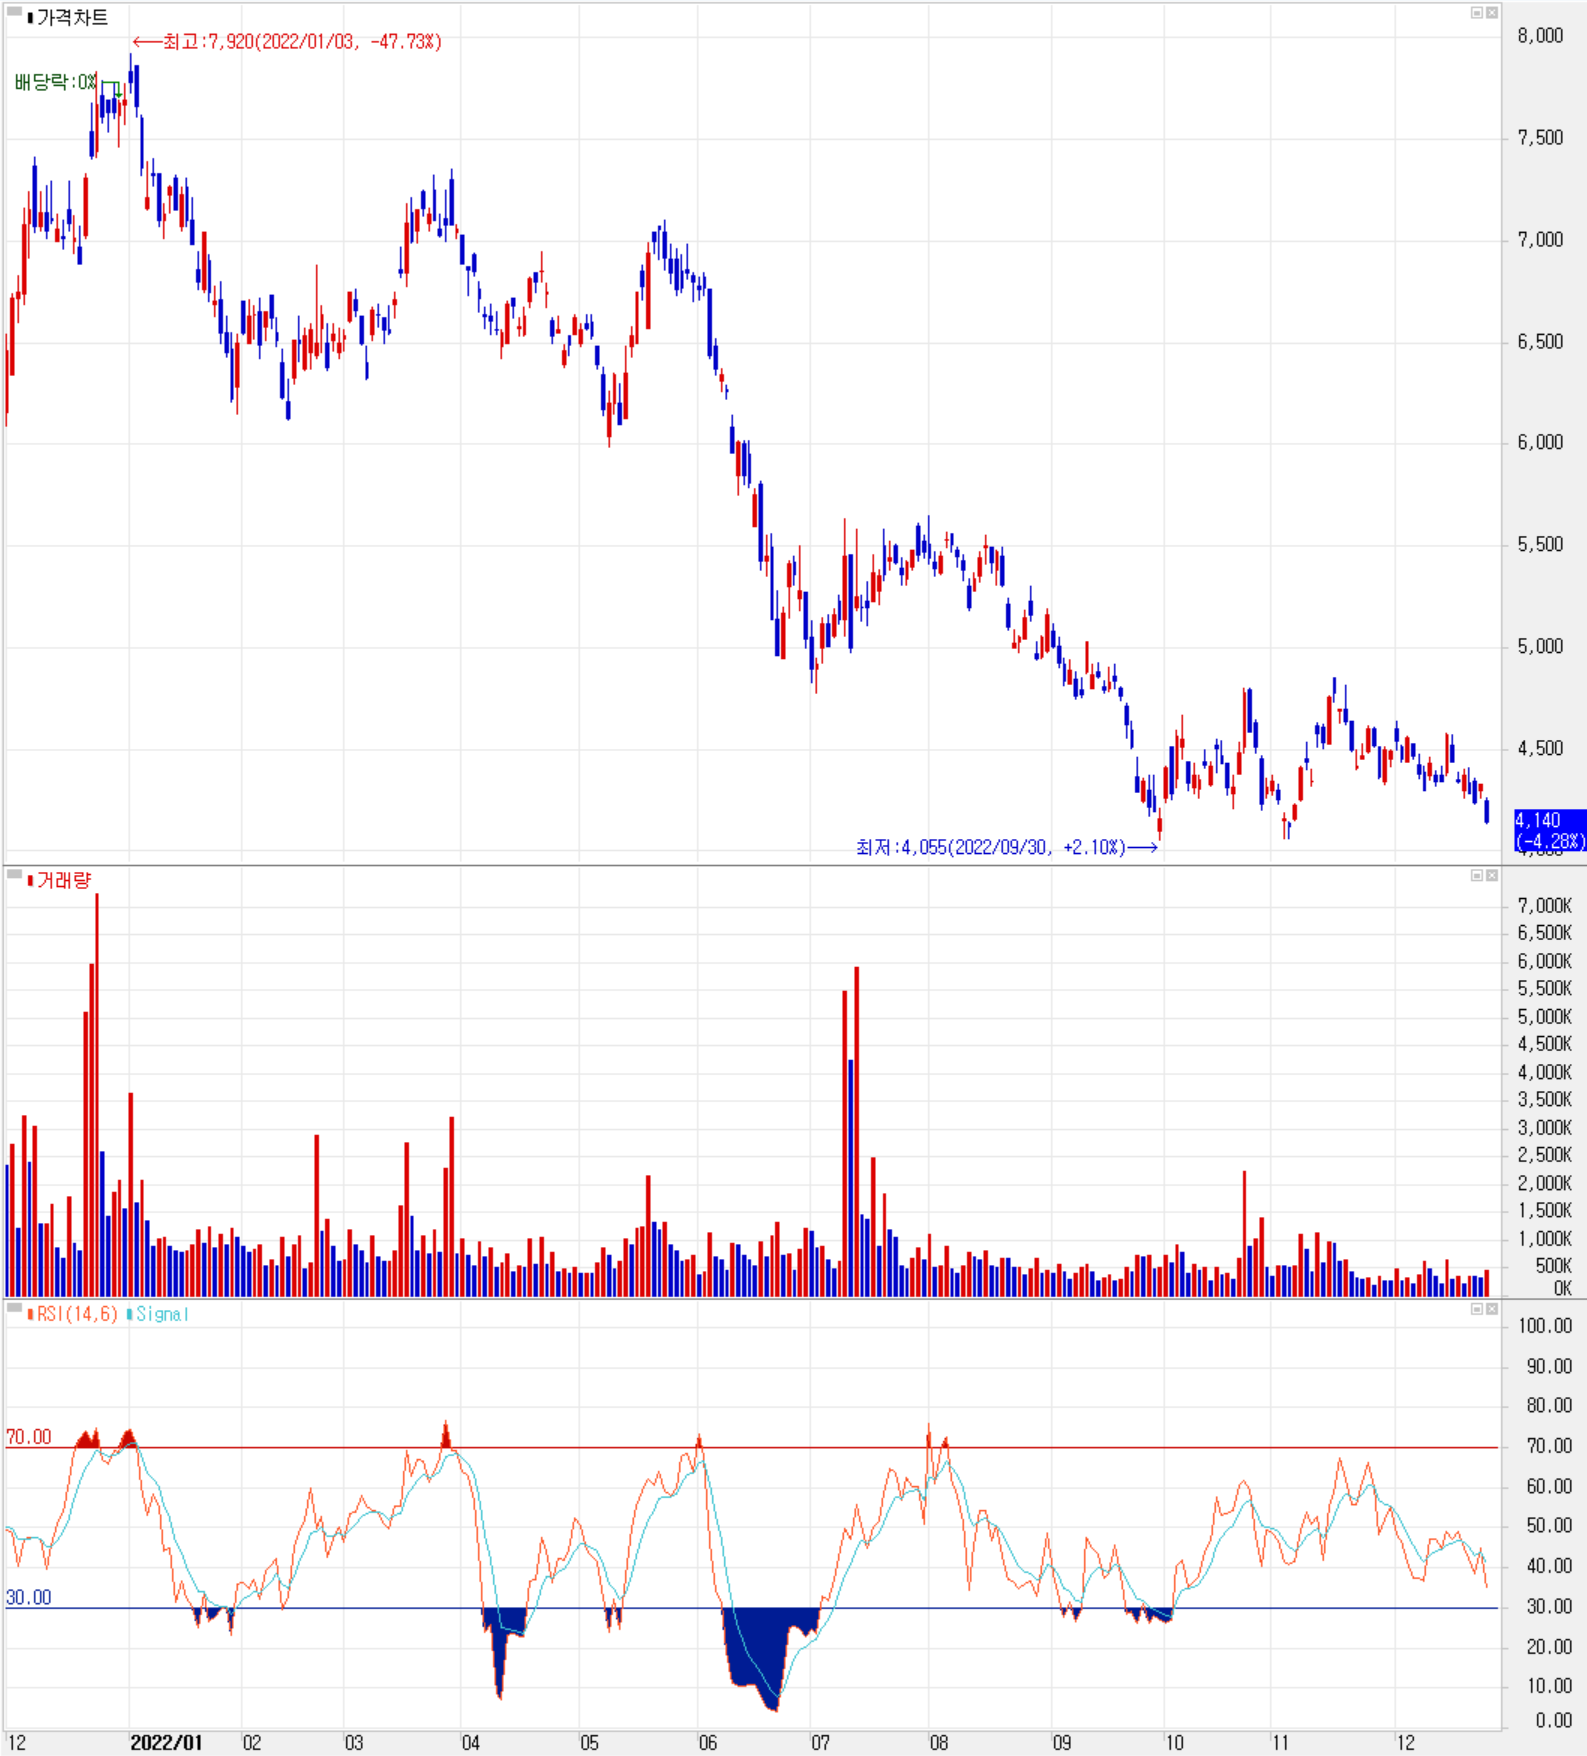Screen dimensions: 1587x1756
Task: Click 4,000K on the volume scale
Action: coord(1545,1073)
